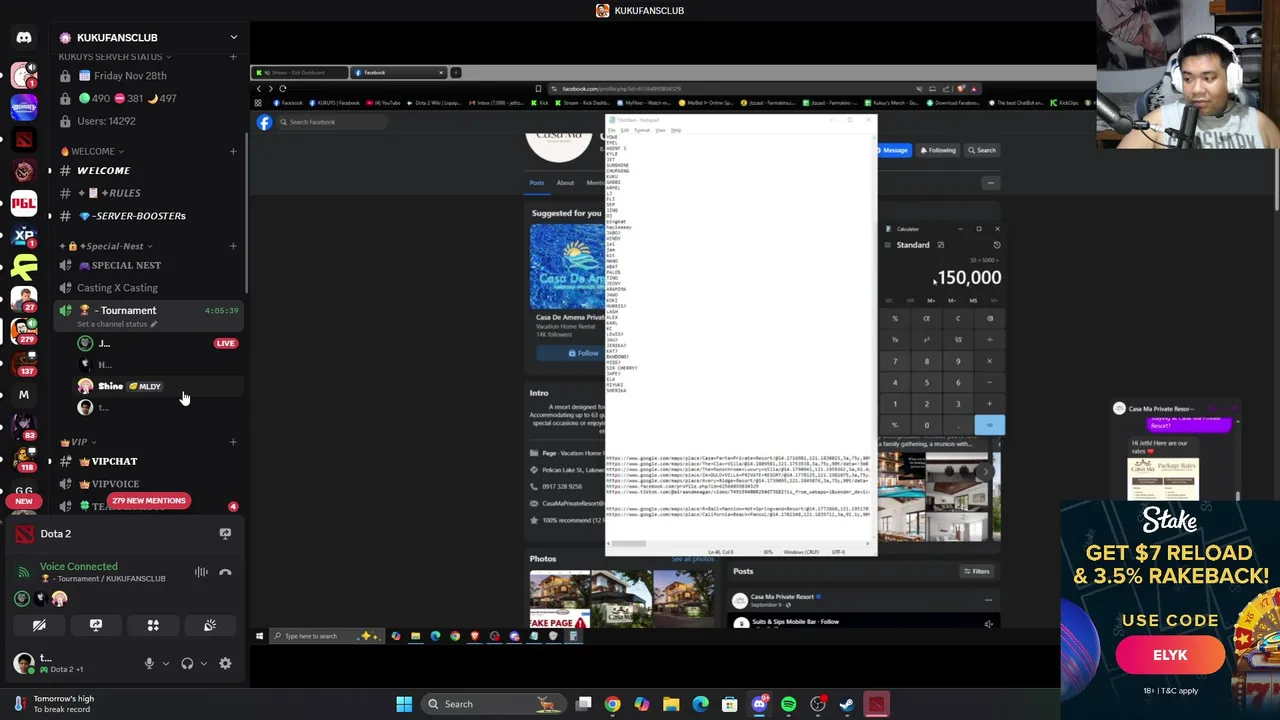This screenshot has height=720, width=1280.
Task: Click the LIVE badge beside user J
Action: pyautogui.click(x=225, y=343)
